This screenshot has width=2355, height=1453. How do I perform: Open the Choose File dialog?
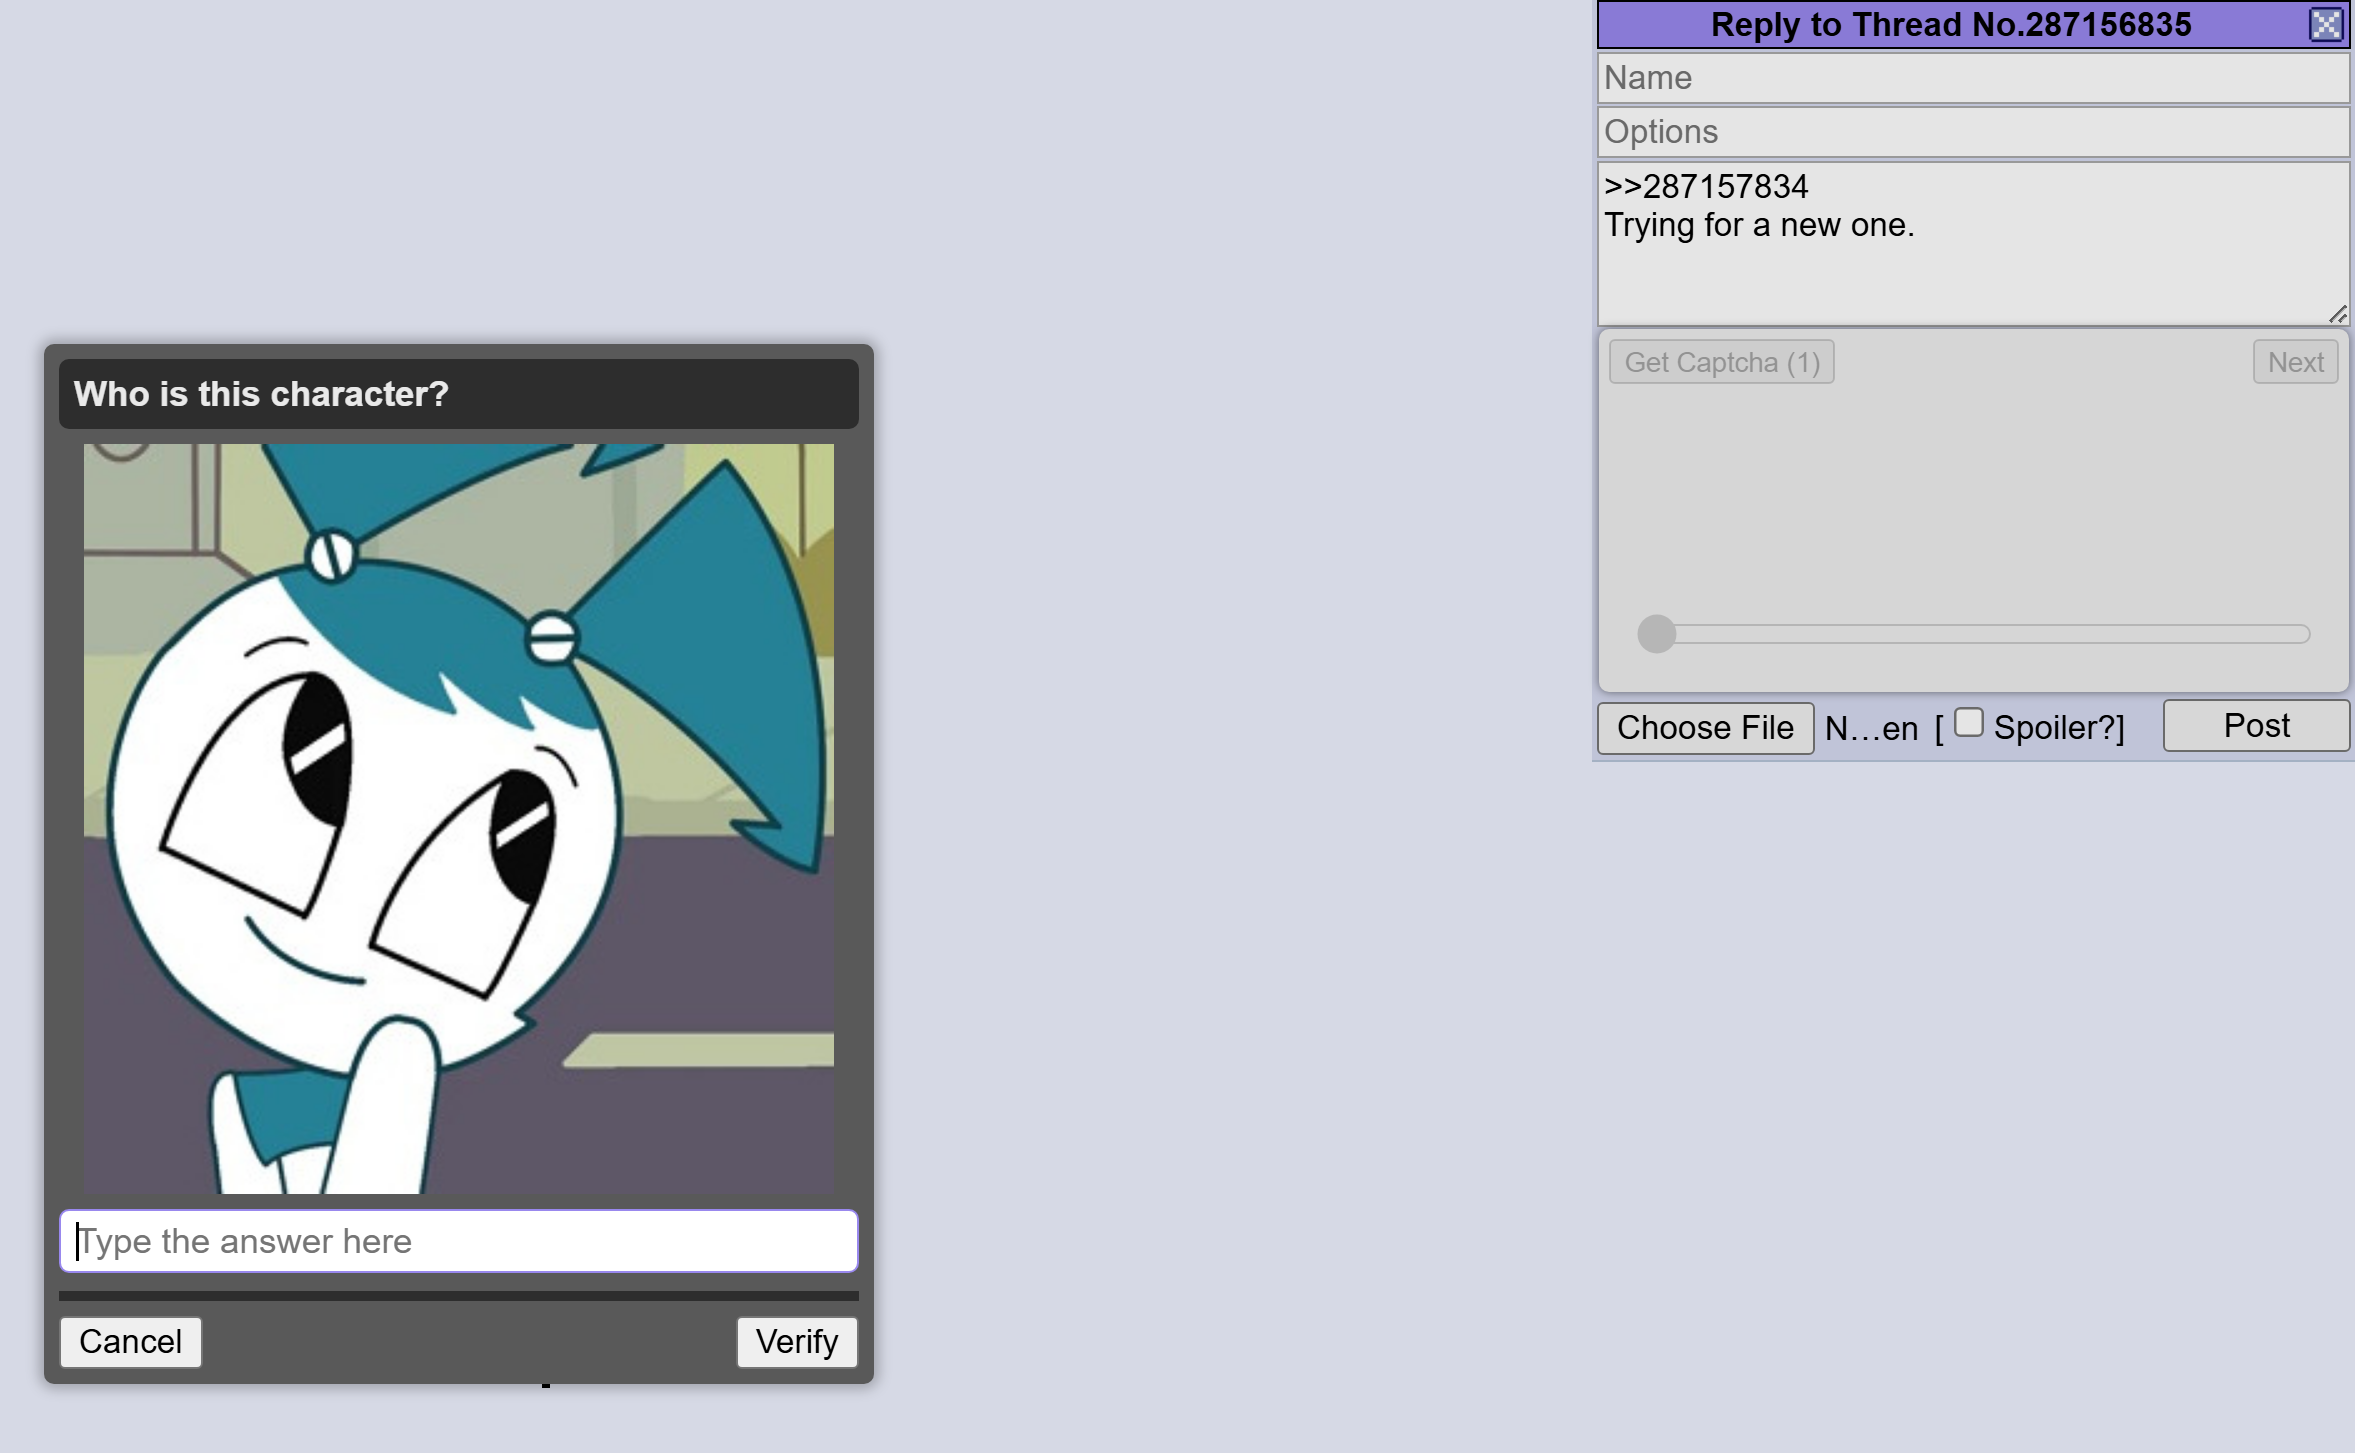(1705, 728)
